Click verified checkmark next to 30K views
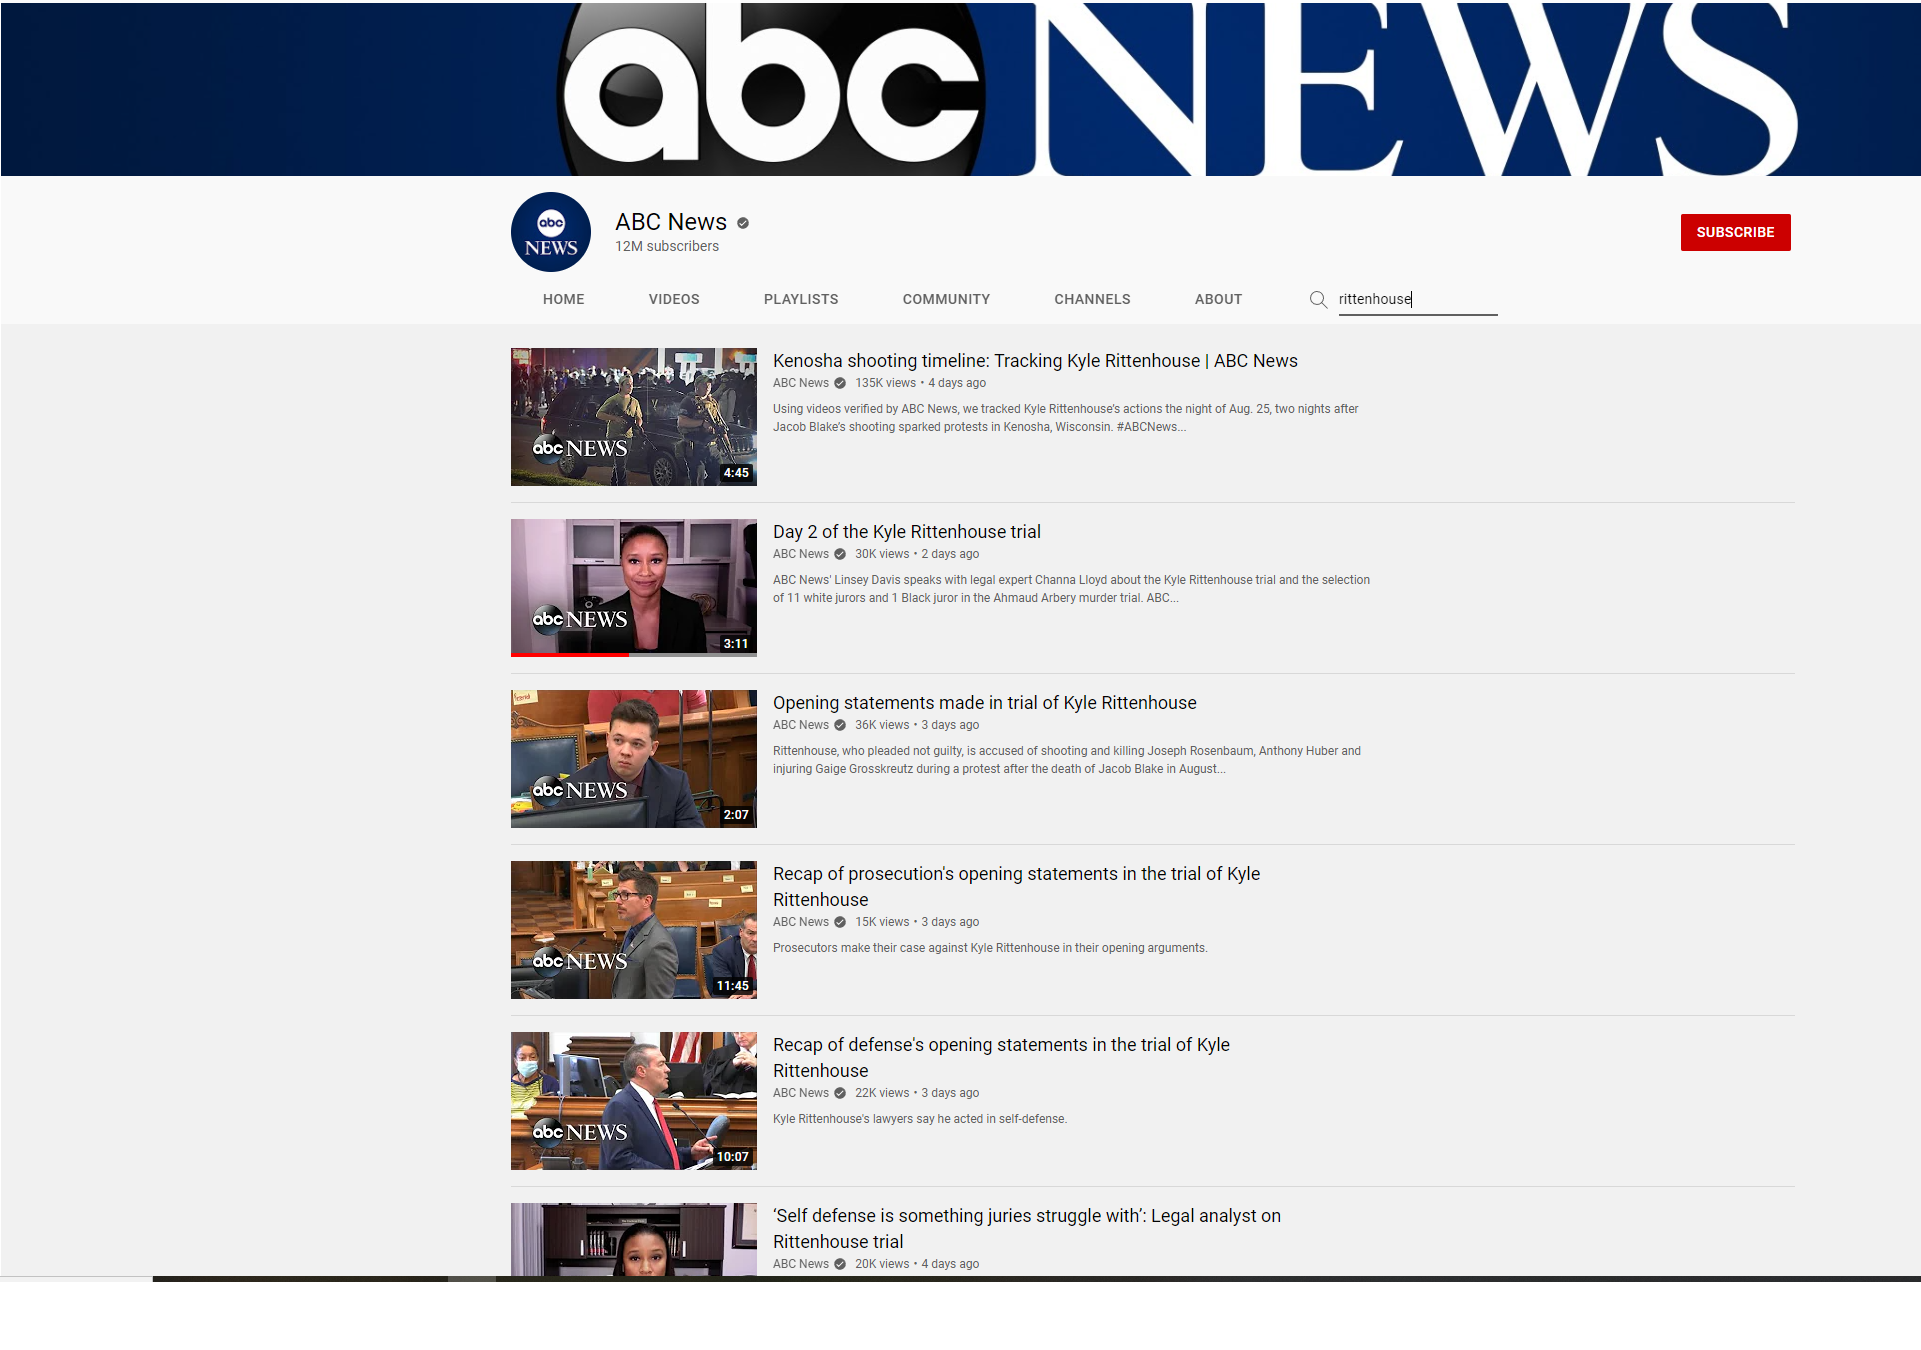Screen dimensions: 1921x1350 click(840, 554)
